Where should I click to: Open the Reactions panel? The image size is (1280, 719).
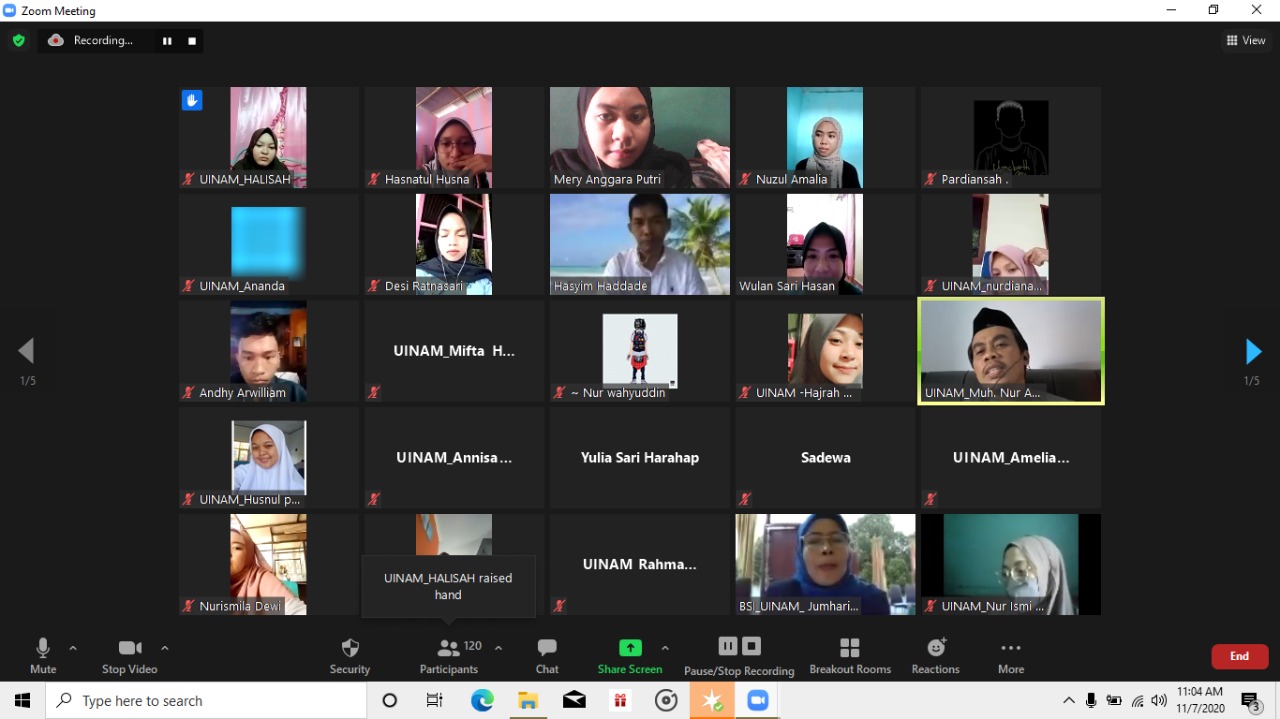(x=934, y=655)
